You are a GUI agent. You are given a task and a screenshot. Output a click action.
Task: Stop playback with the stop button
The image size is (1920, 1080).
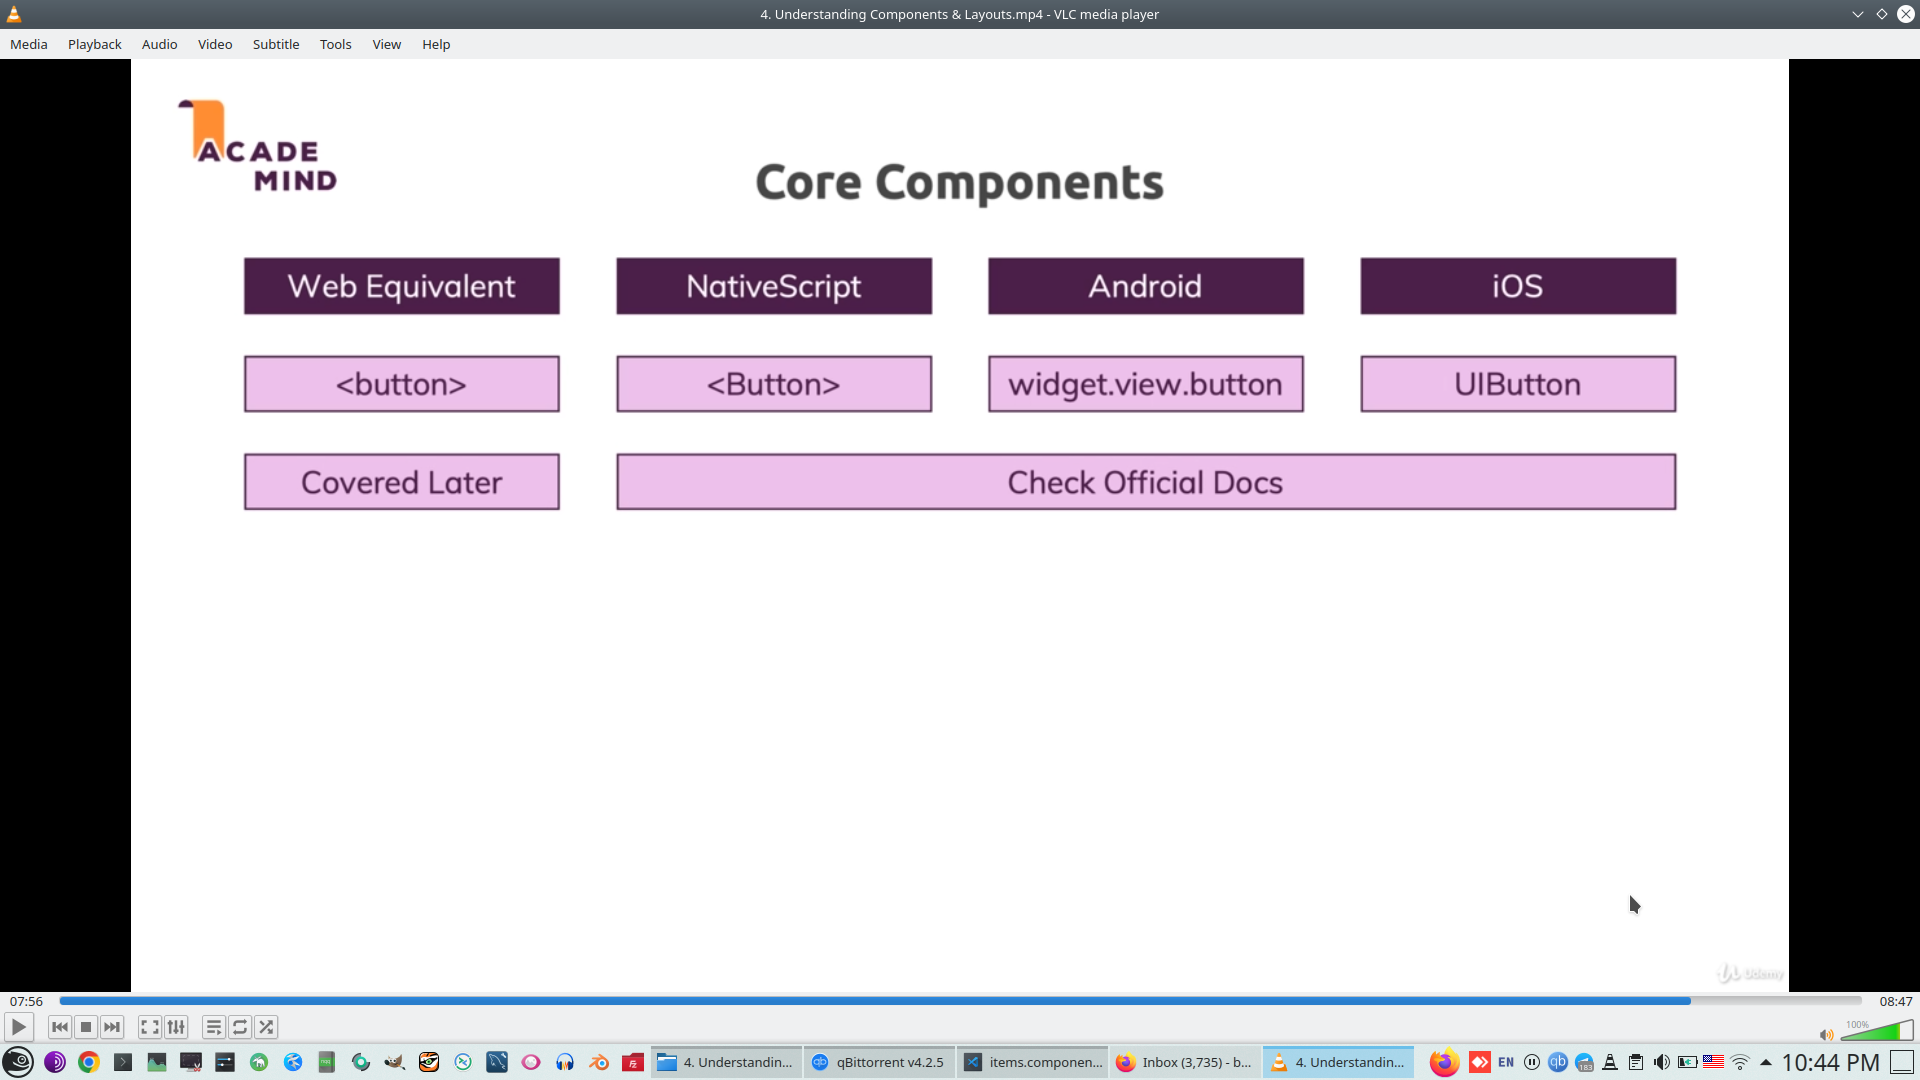86,1027
